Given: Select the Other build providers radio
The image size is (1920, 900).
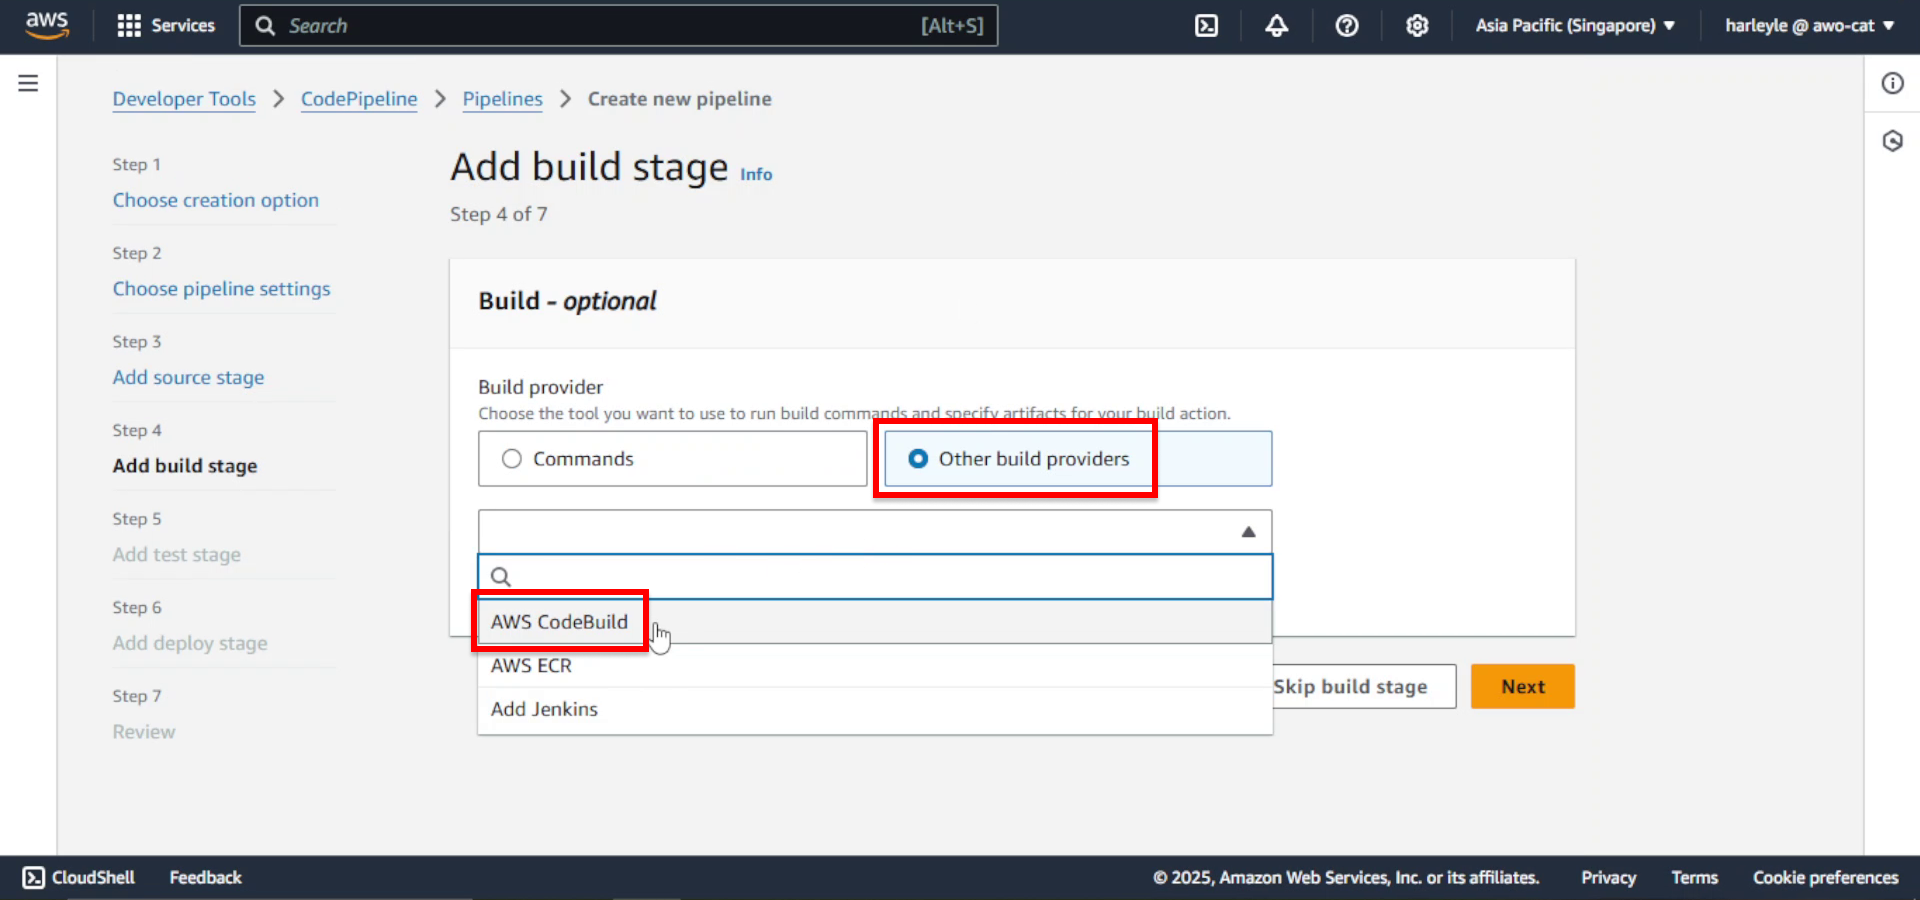Looking at the screenshot, I should 1078,459.
